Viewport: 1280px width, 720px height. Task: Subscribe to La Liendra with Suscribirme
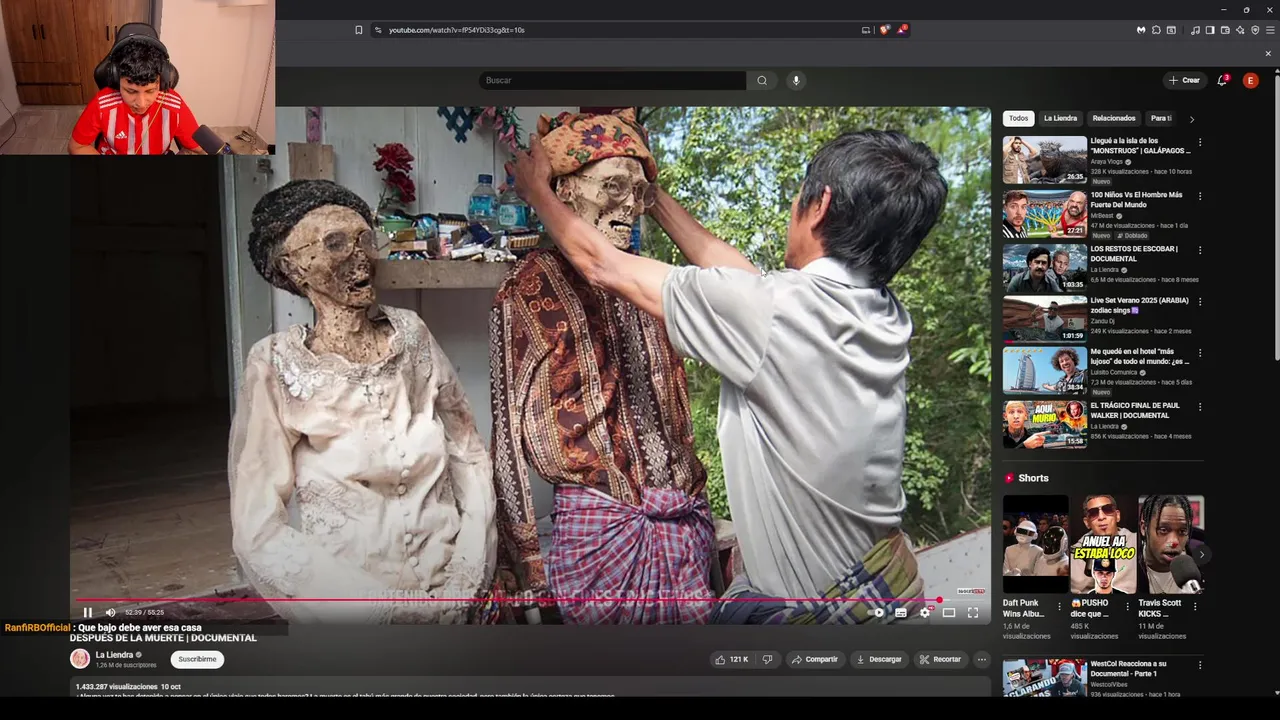pyautogui.click(x=197, y=659)
